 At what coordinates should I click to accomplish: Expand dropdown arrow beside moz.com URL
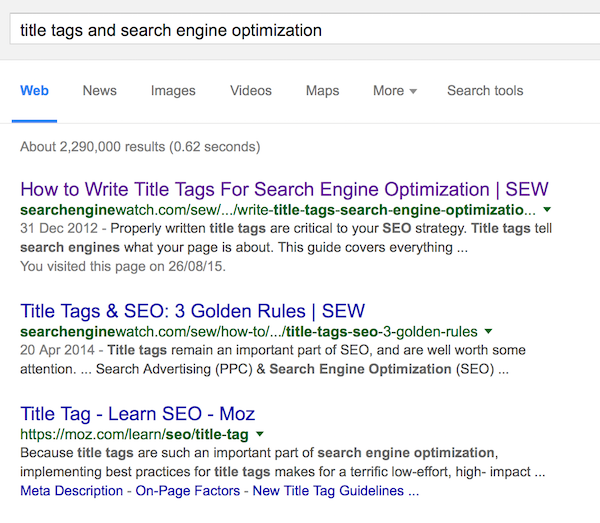(x=259, y=435)
